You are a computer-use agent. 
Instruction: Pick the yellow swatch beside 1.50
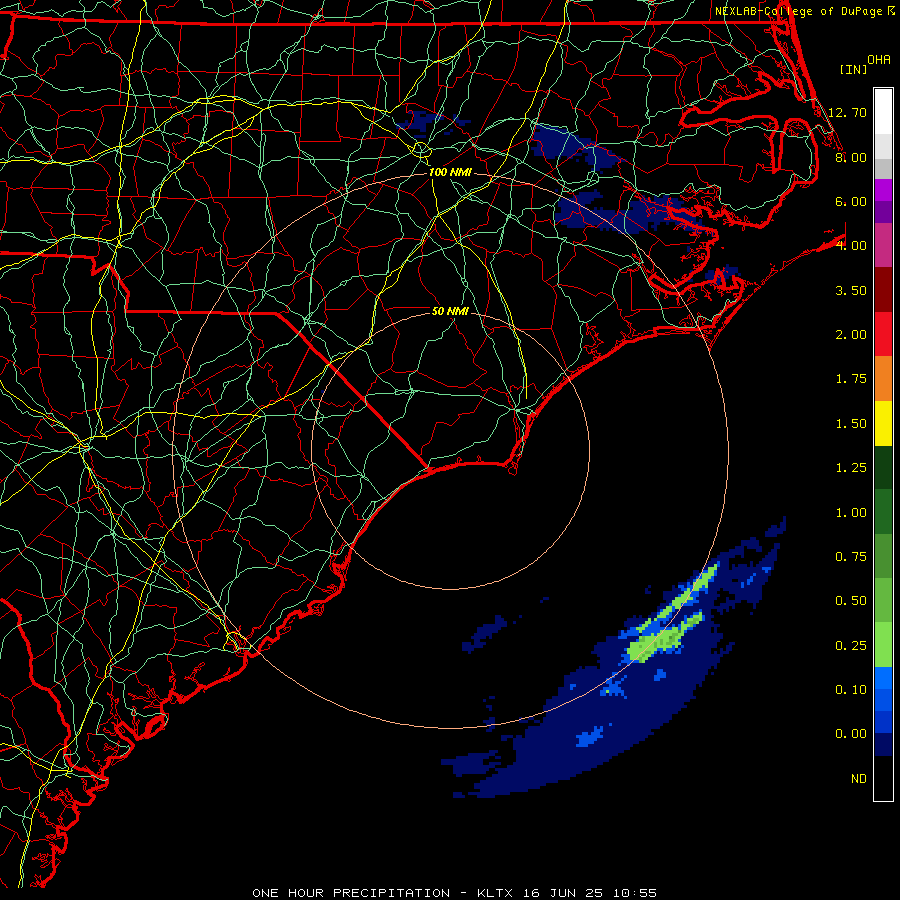[883, 423]
